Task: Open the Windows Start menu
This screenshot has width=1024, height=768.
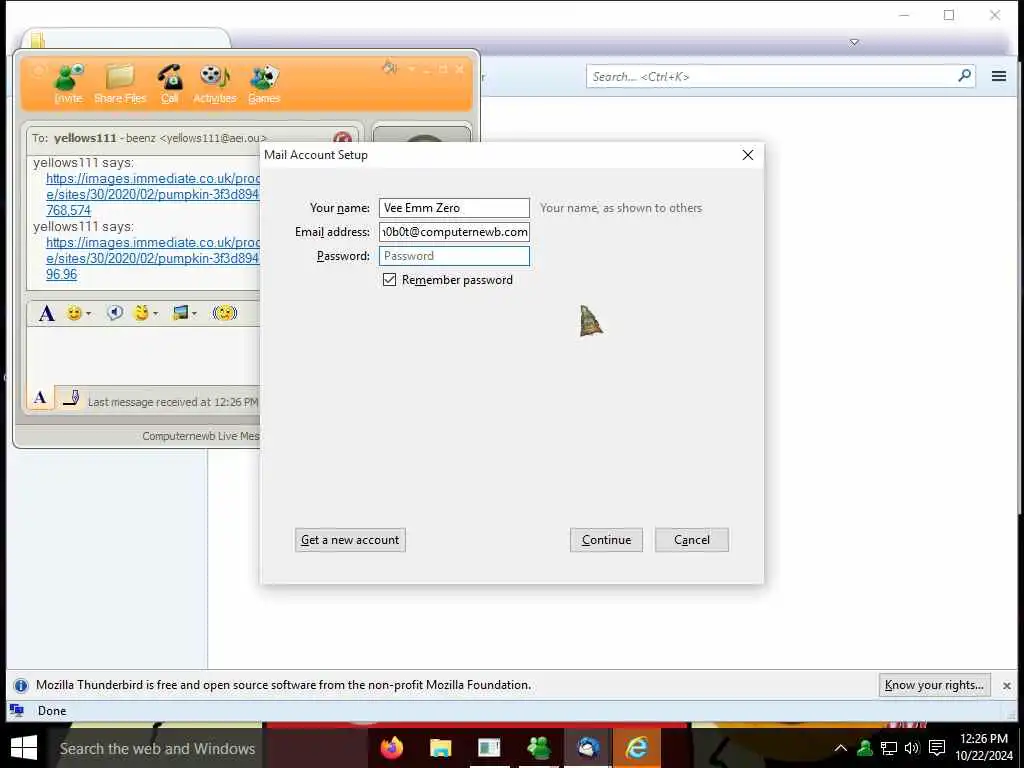Action: [x=24, y=748]
